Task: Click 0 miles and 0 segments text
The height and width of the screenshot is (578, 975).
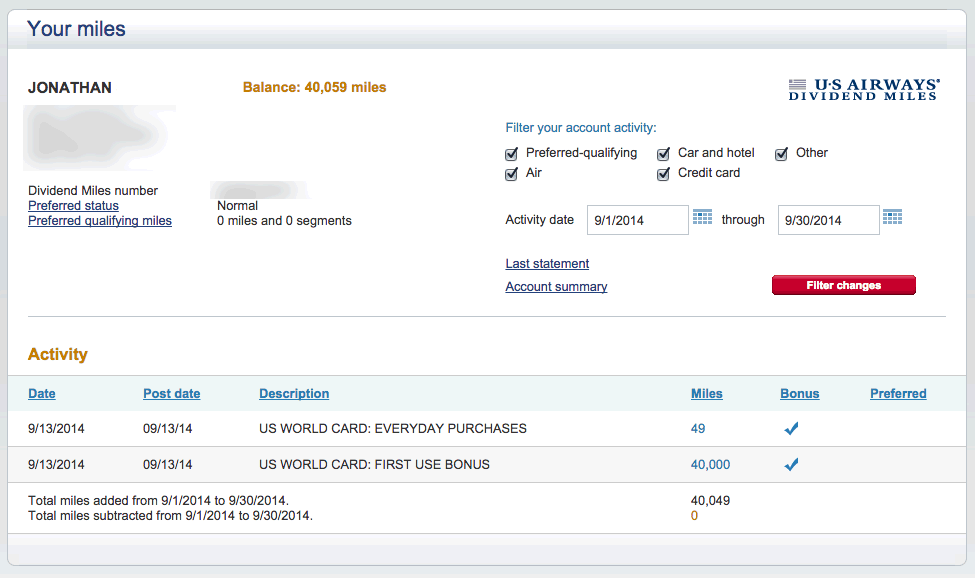Action: pyautogui.click(x=284, y=221)
